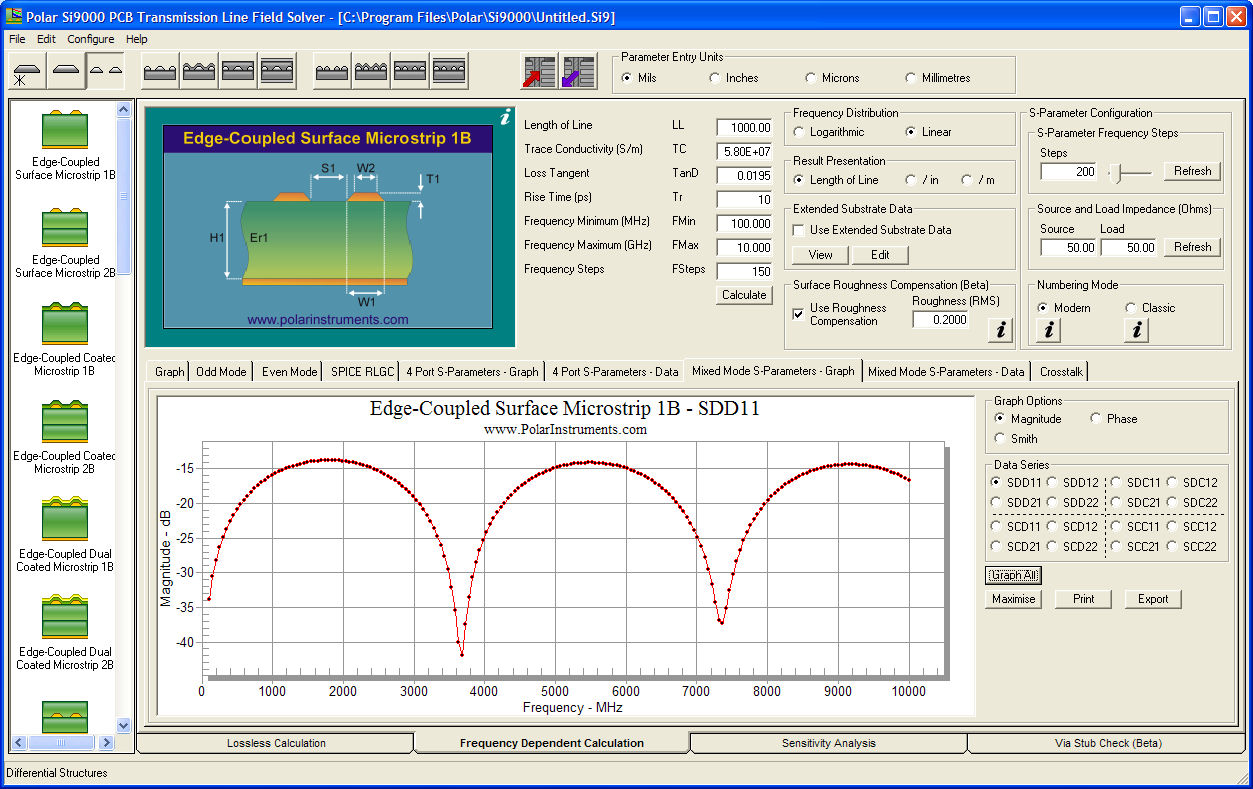Click the two-trace surface microstrip filter icon
Screen dimensions: 1253x789
[160, 71]
